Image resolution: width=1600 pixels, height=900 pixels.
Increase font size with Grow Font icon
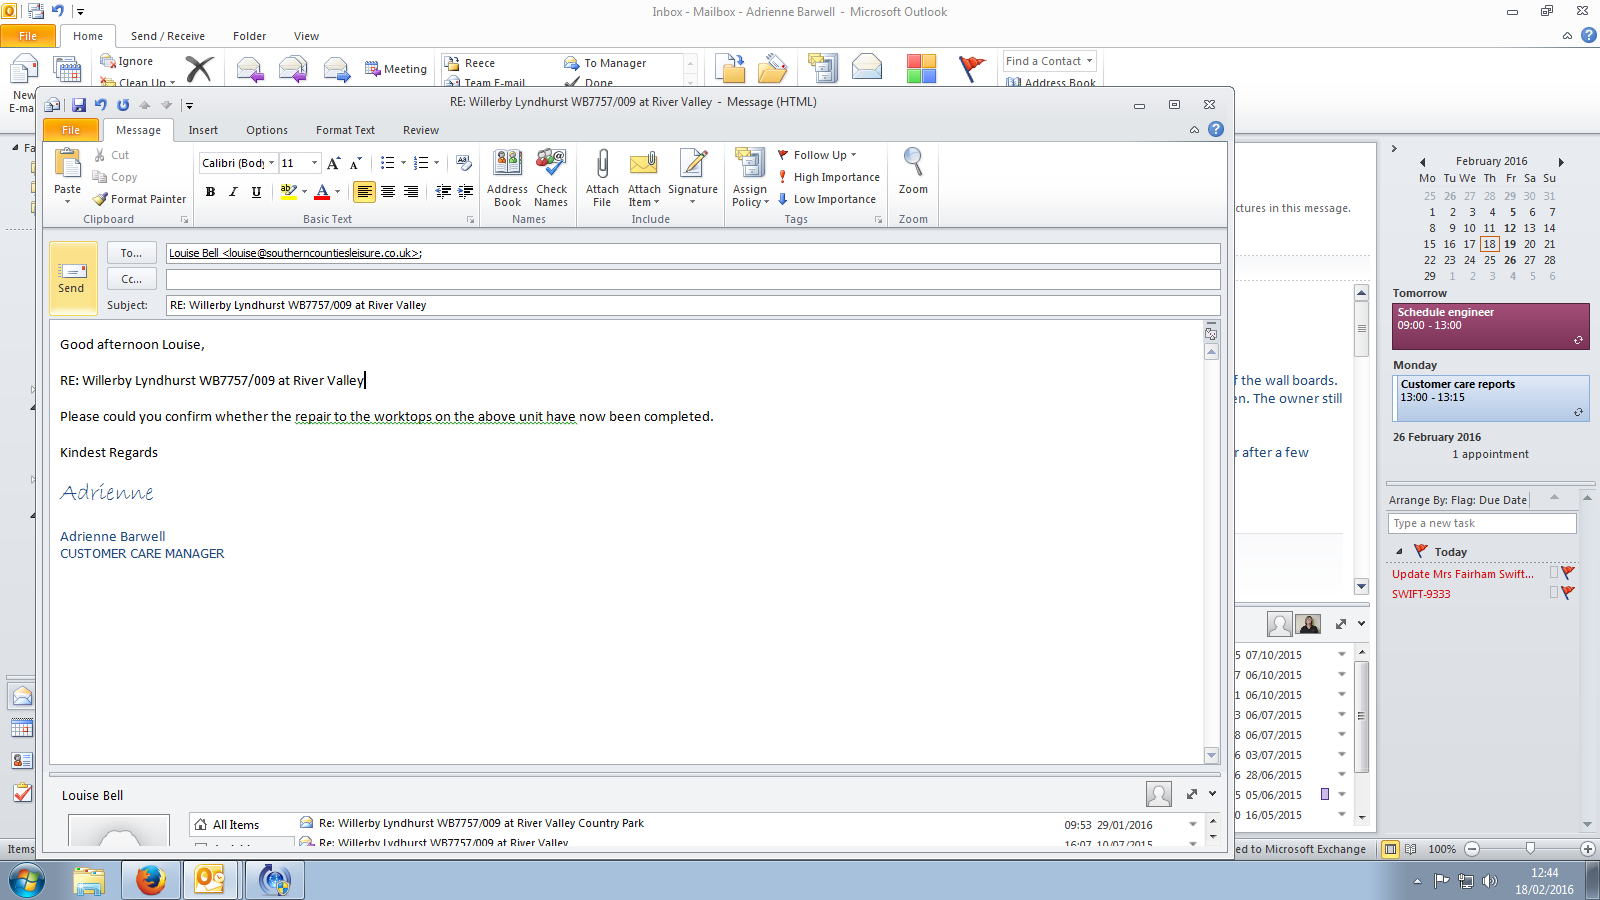(x=334, y=163)
